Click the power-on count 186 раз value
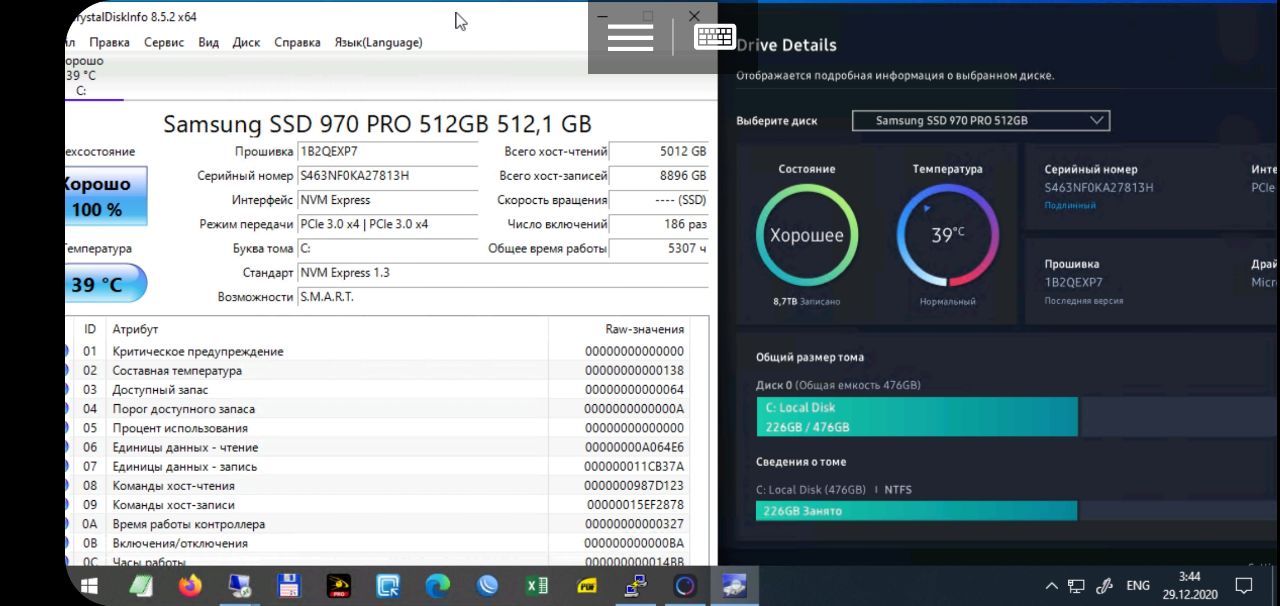The image size is (1280, 606). click(659, 224)
